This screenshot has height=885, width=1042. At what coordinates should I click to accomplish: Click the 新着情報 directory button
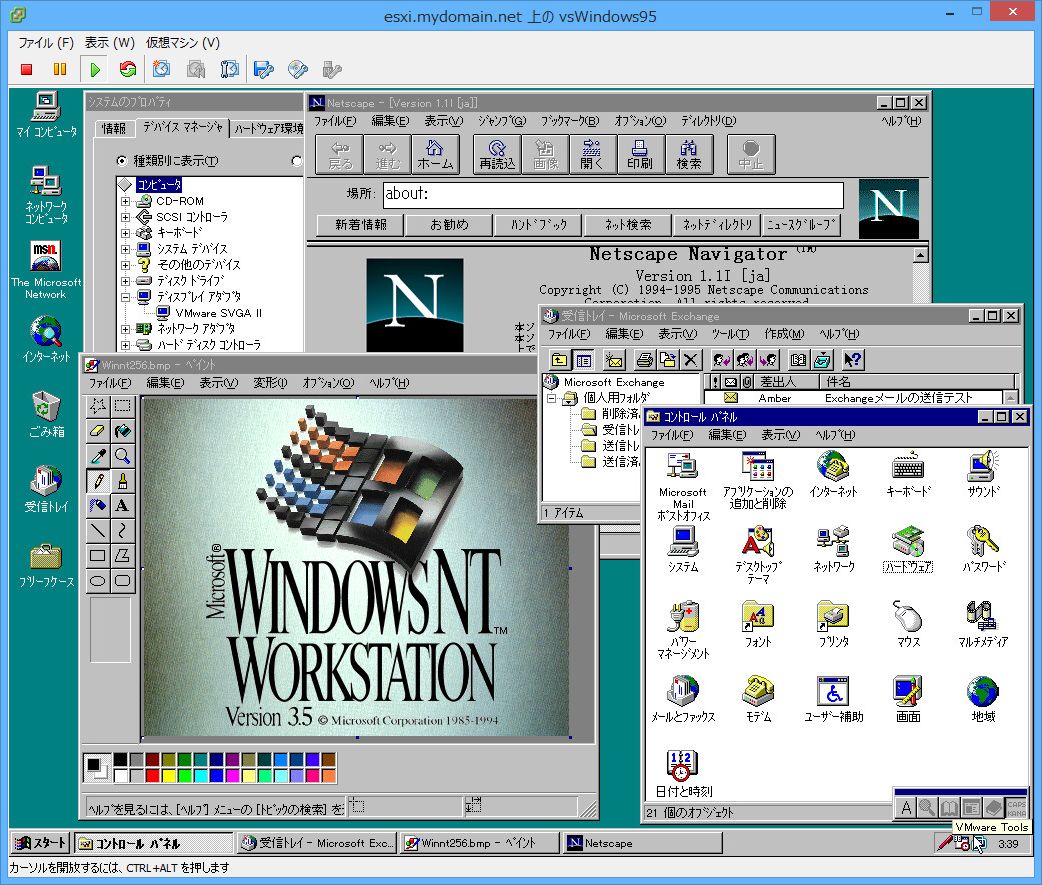(x=360, y=225)
